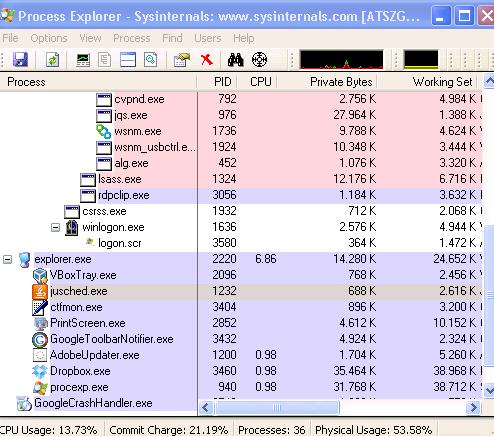
Task: Click the ctfmon.exe pen icon
Action: [40, 308]
